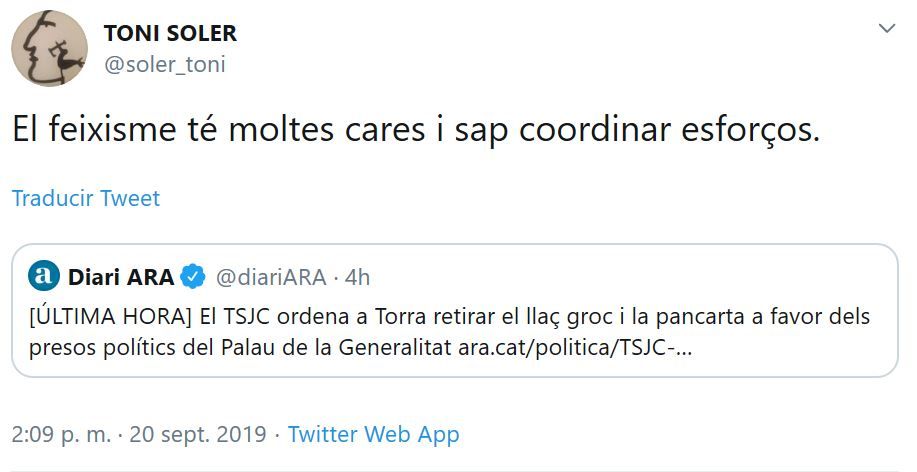Click Traducir Tweet to translate
The width and height of the screenshot is (917, 472).
pos(86,198)
